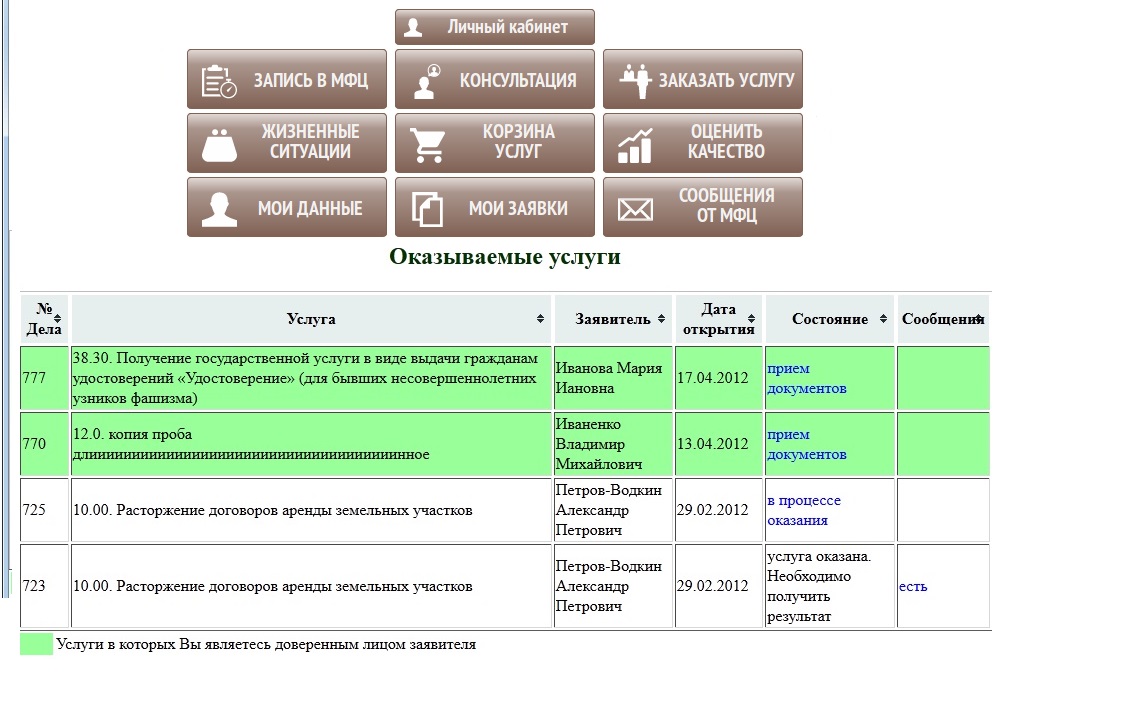Click the envelope icon on Сообщения от МФЦ
The width and height of the screenshot is (1142, 723).
(x=635, y=208)
